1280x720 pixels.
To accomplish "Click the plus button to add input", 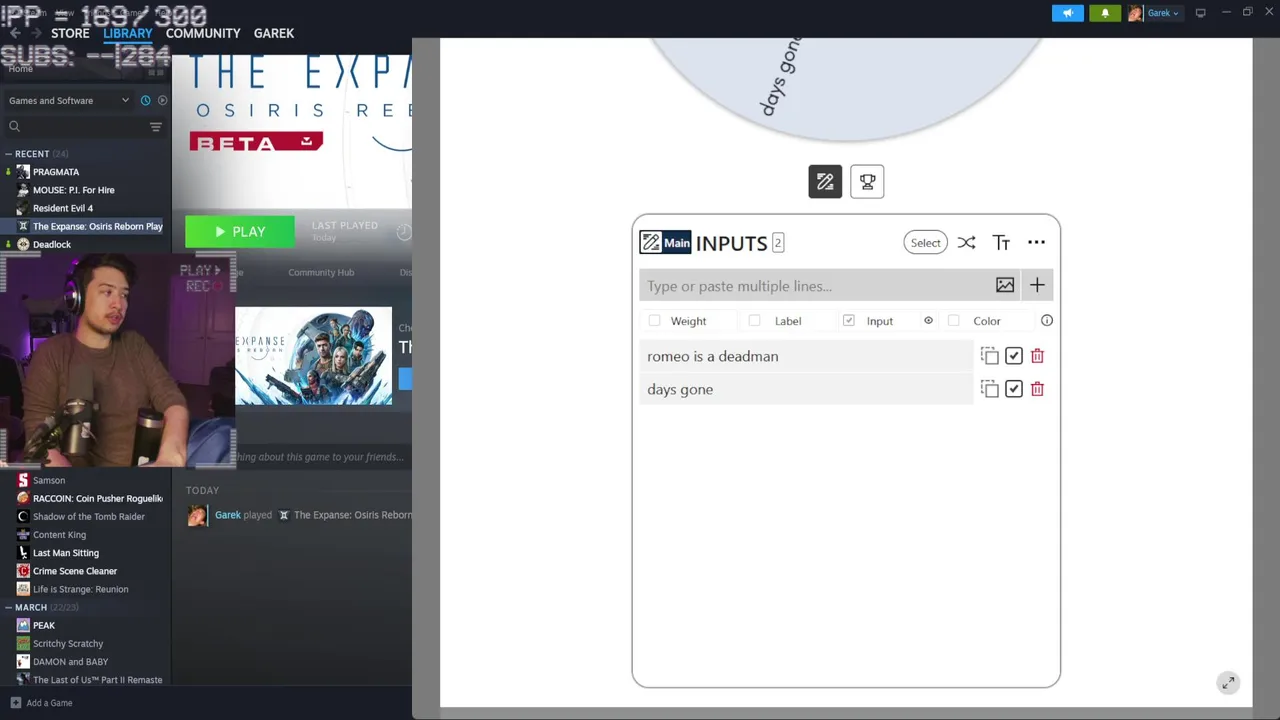I will pyautogui.click(x=1037, y=286).
